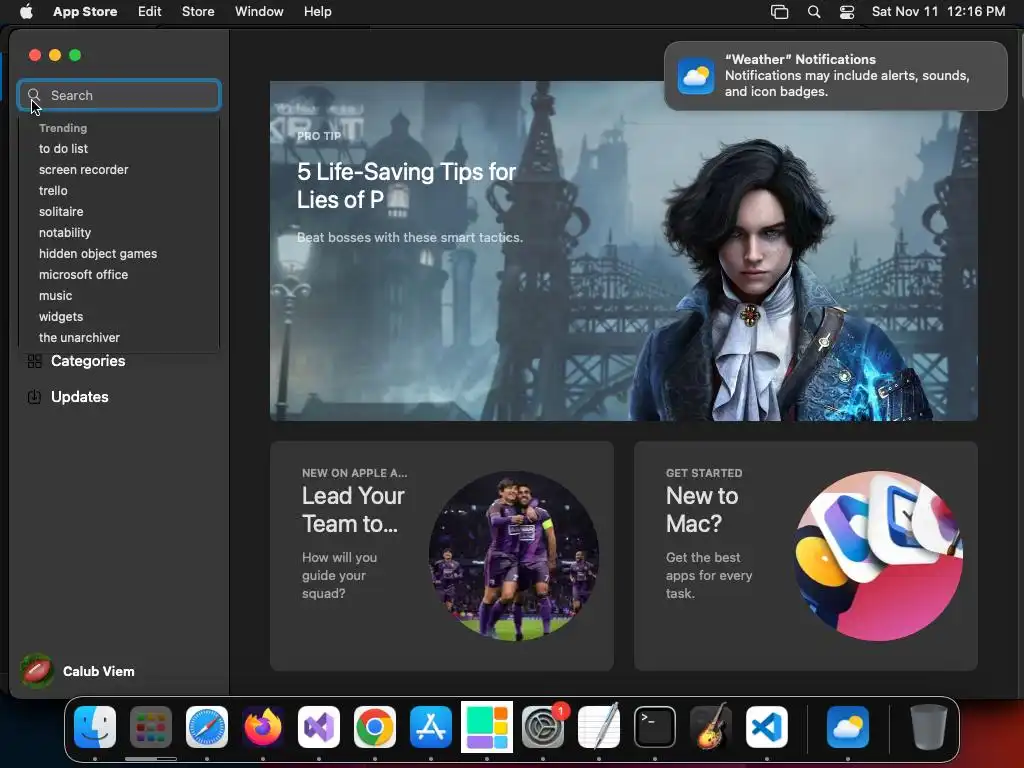Image resolution: width=1024 pixels, height=768 pixels.
Task: Open the Trash in the Dock
Action: [928, 727]
